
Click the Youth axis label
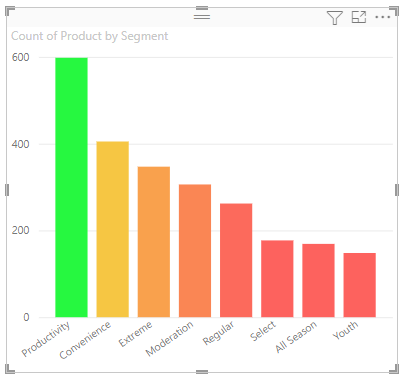click(x=346, y=330)
